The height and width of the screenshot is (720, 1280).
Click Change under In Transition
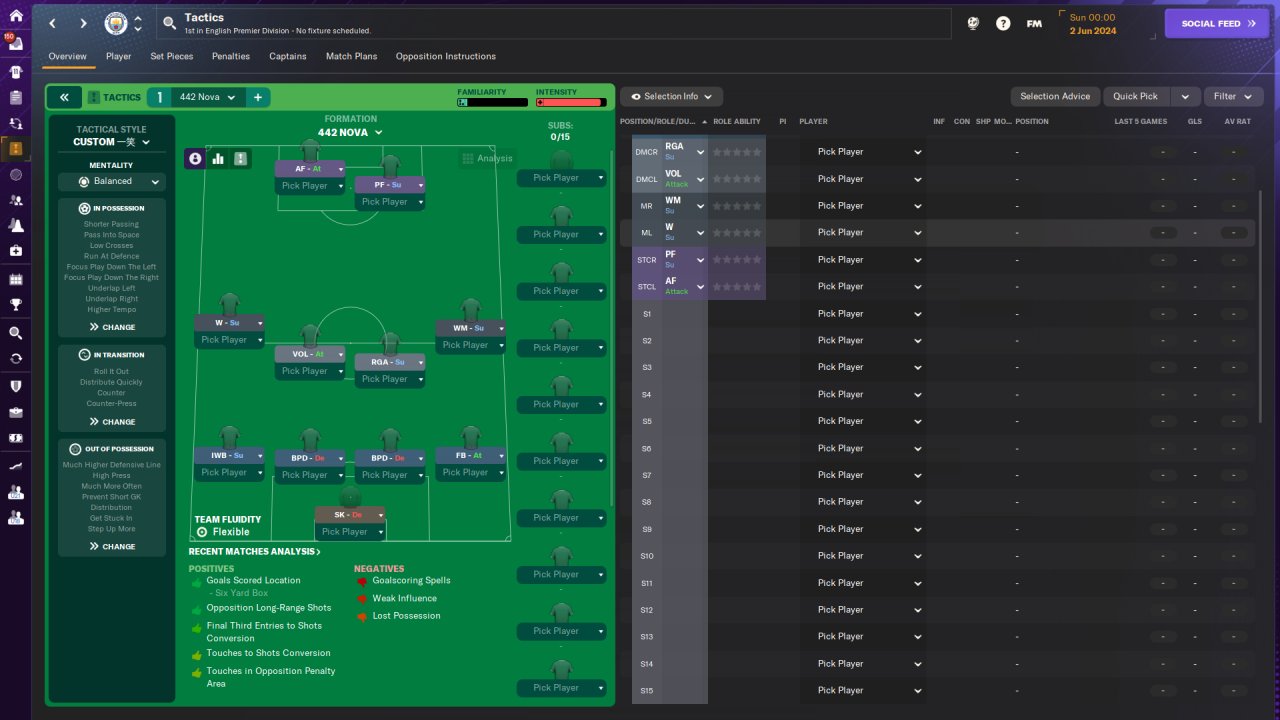click(111, 422)
